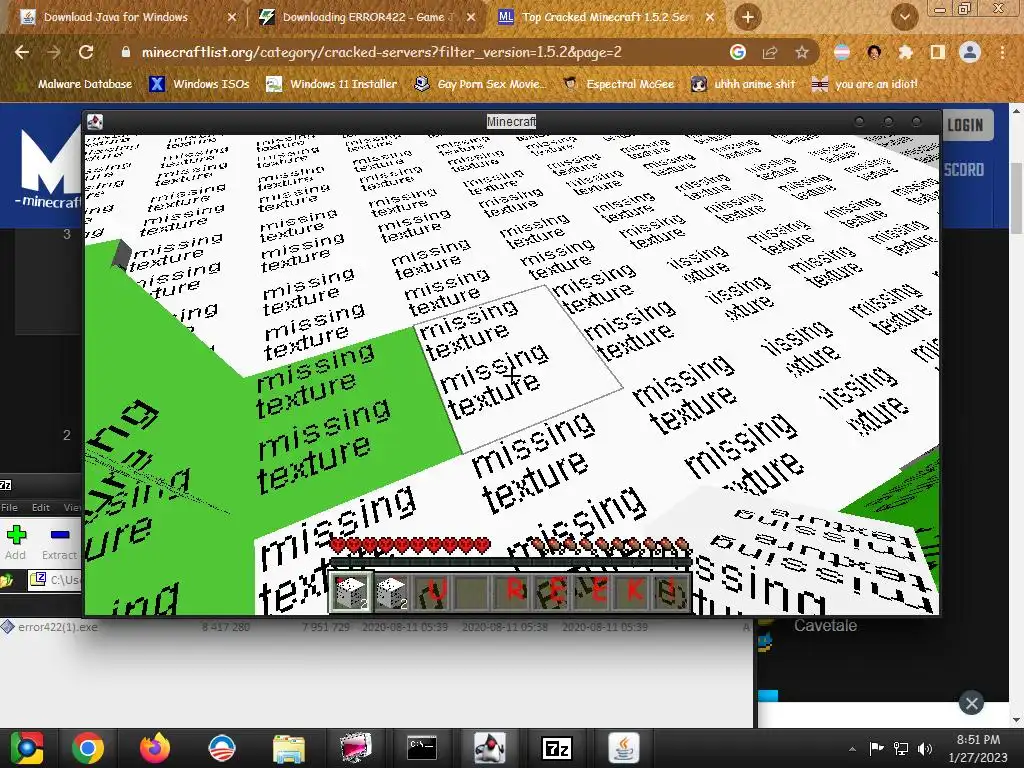This screenshot has width=1024, height=768.
Task: Open File Explorer folder in the taskbar
Action: click(x=288, y=749)
